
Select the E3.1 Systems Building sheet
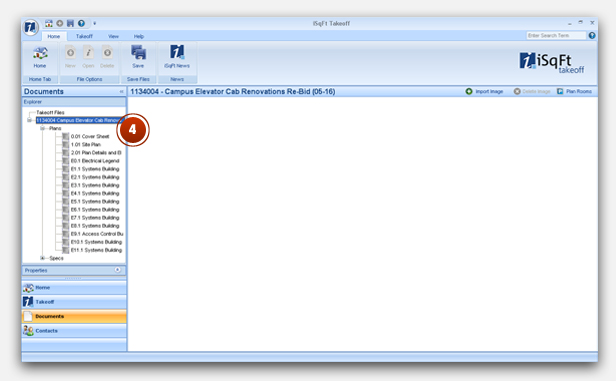(95, 185)
